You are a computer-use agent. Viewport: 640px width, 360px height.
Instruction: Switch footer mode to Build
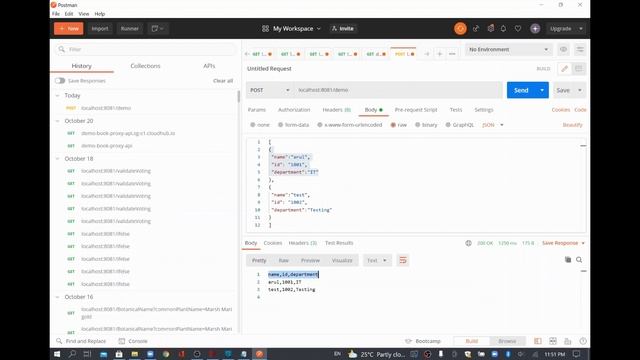(471, 341)
